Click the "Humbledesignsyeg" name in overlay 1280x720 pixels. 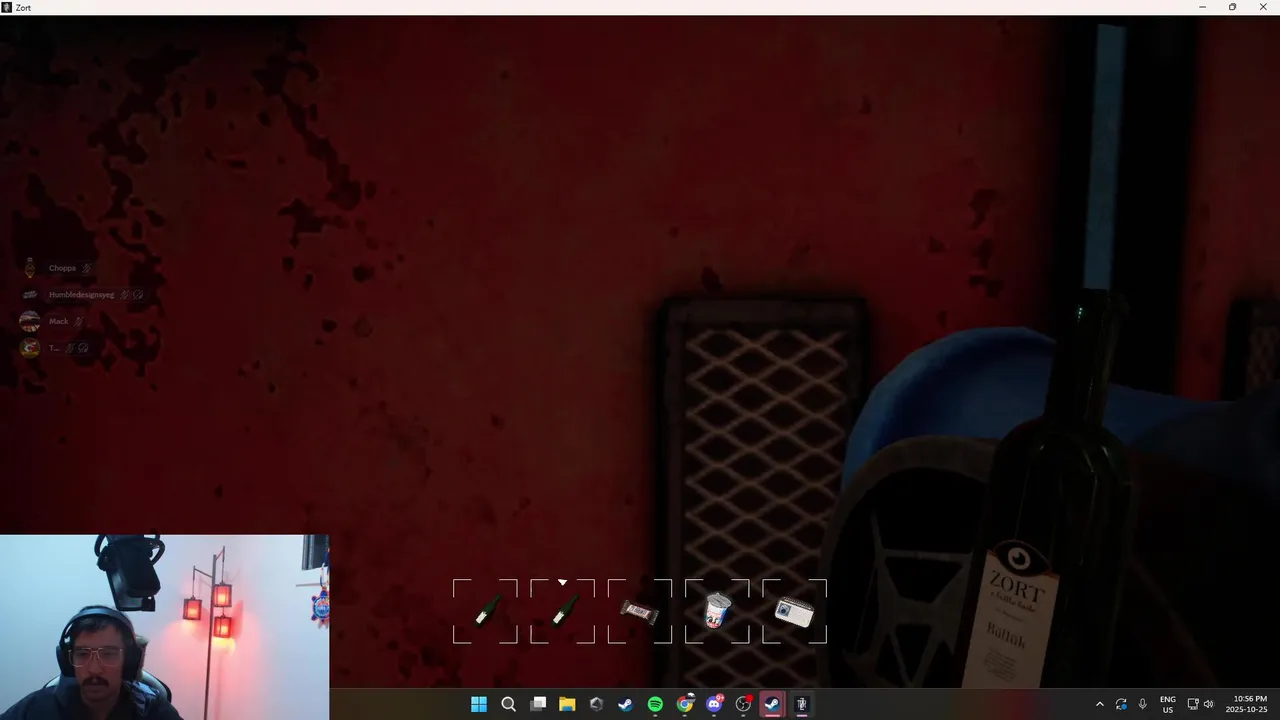(x=81, y=295)
